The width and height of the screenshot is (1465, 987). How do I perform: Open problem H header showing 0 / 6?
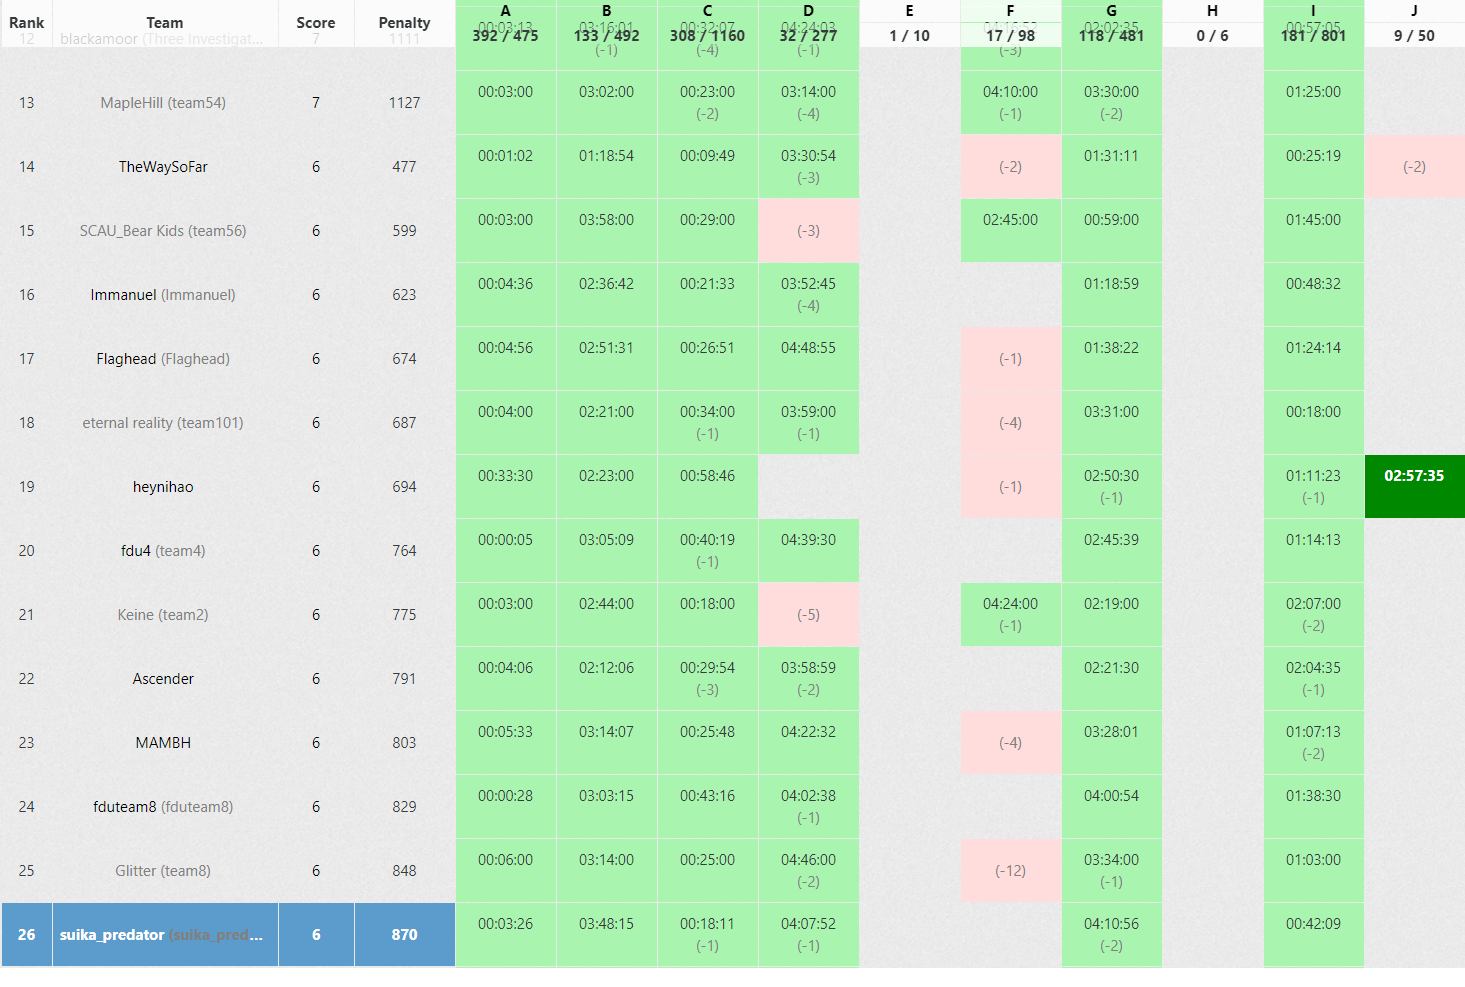coord(1212,24)
